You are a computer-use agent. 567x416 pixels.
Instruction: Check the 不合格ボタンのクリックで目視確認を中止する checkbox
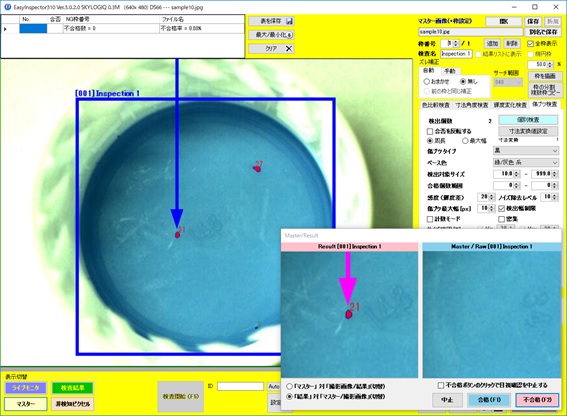pyautogui.click(x=441, y=385)
